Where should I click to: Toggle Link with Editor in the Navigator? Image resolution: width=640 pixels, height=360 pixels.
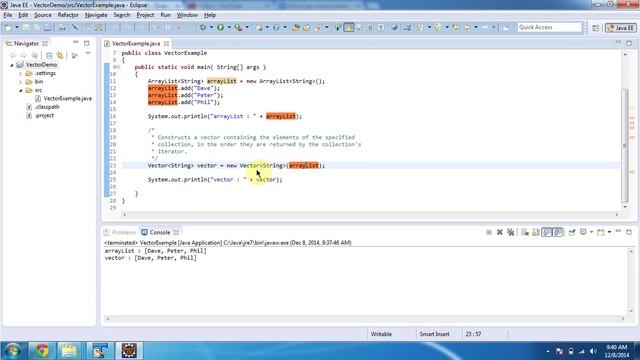[60, 55]
